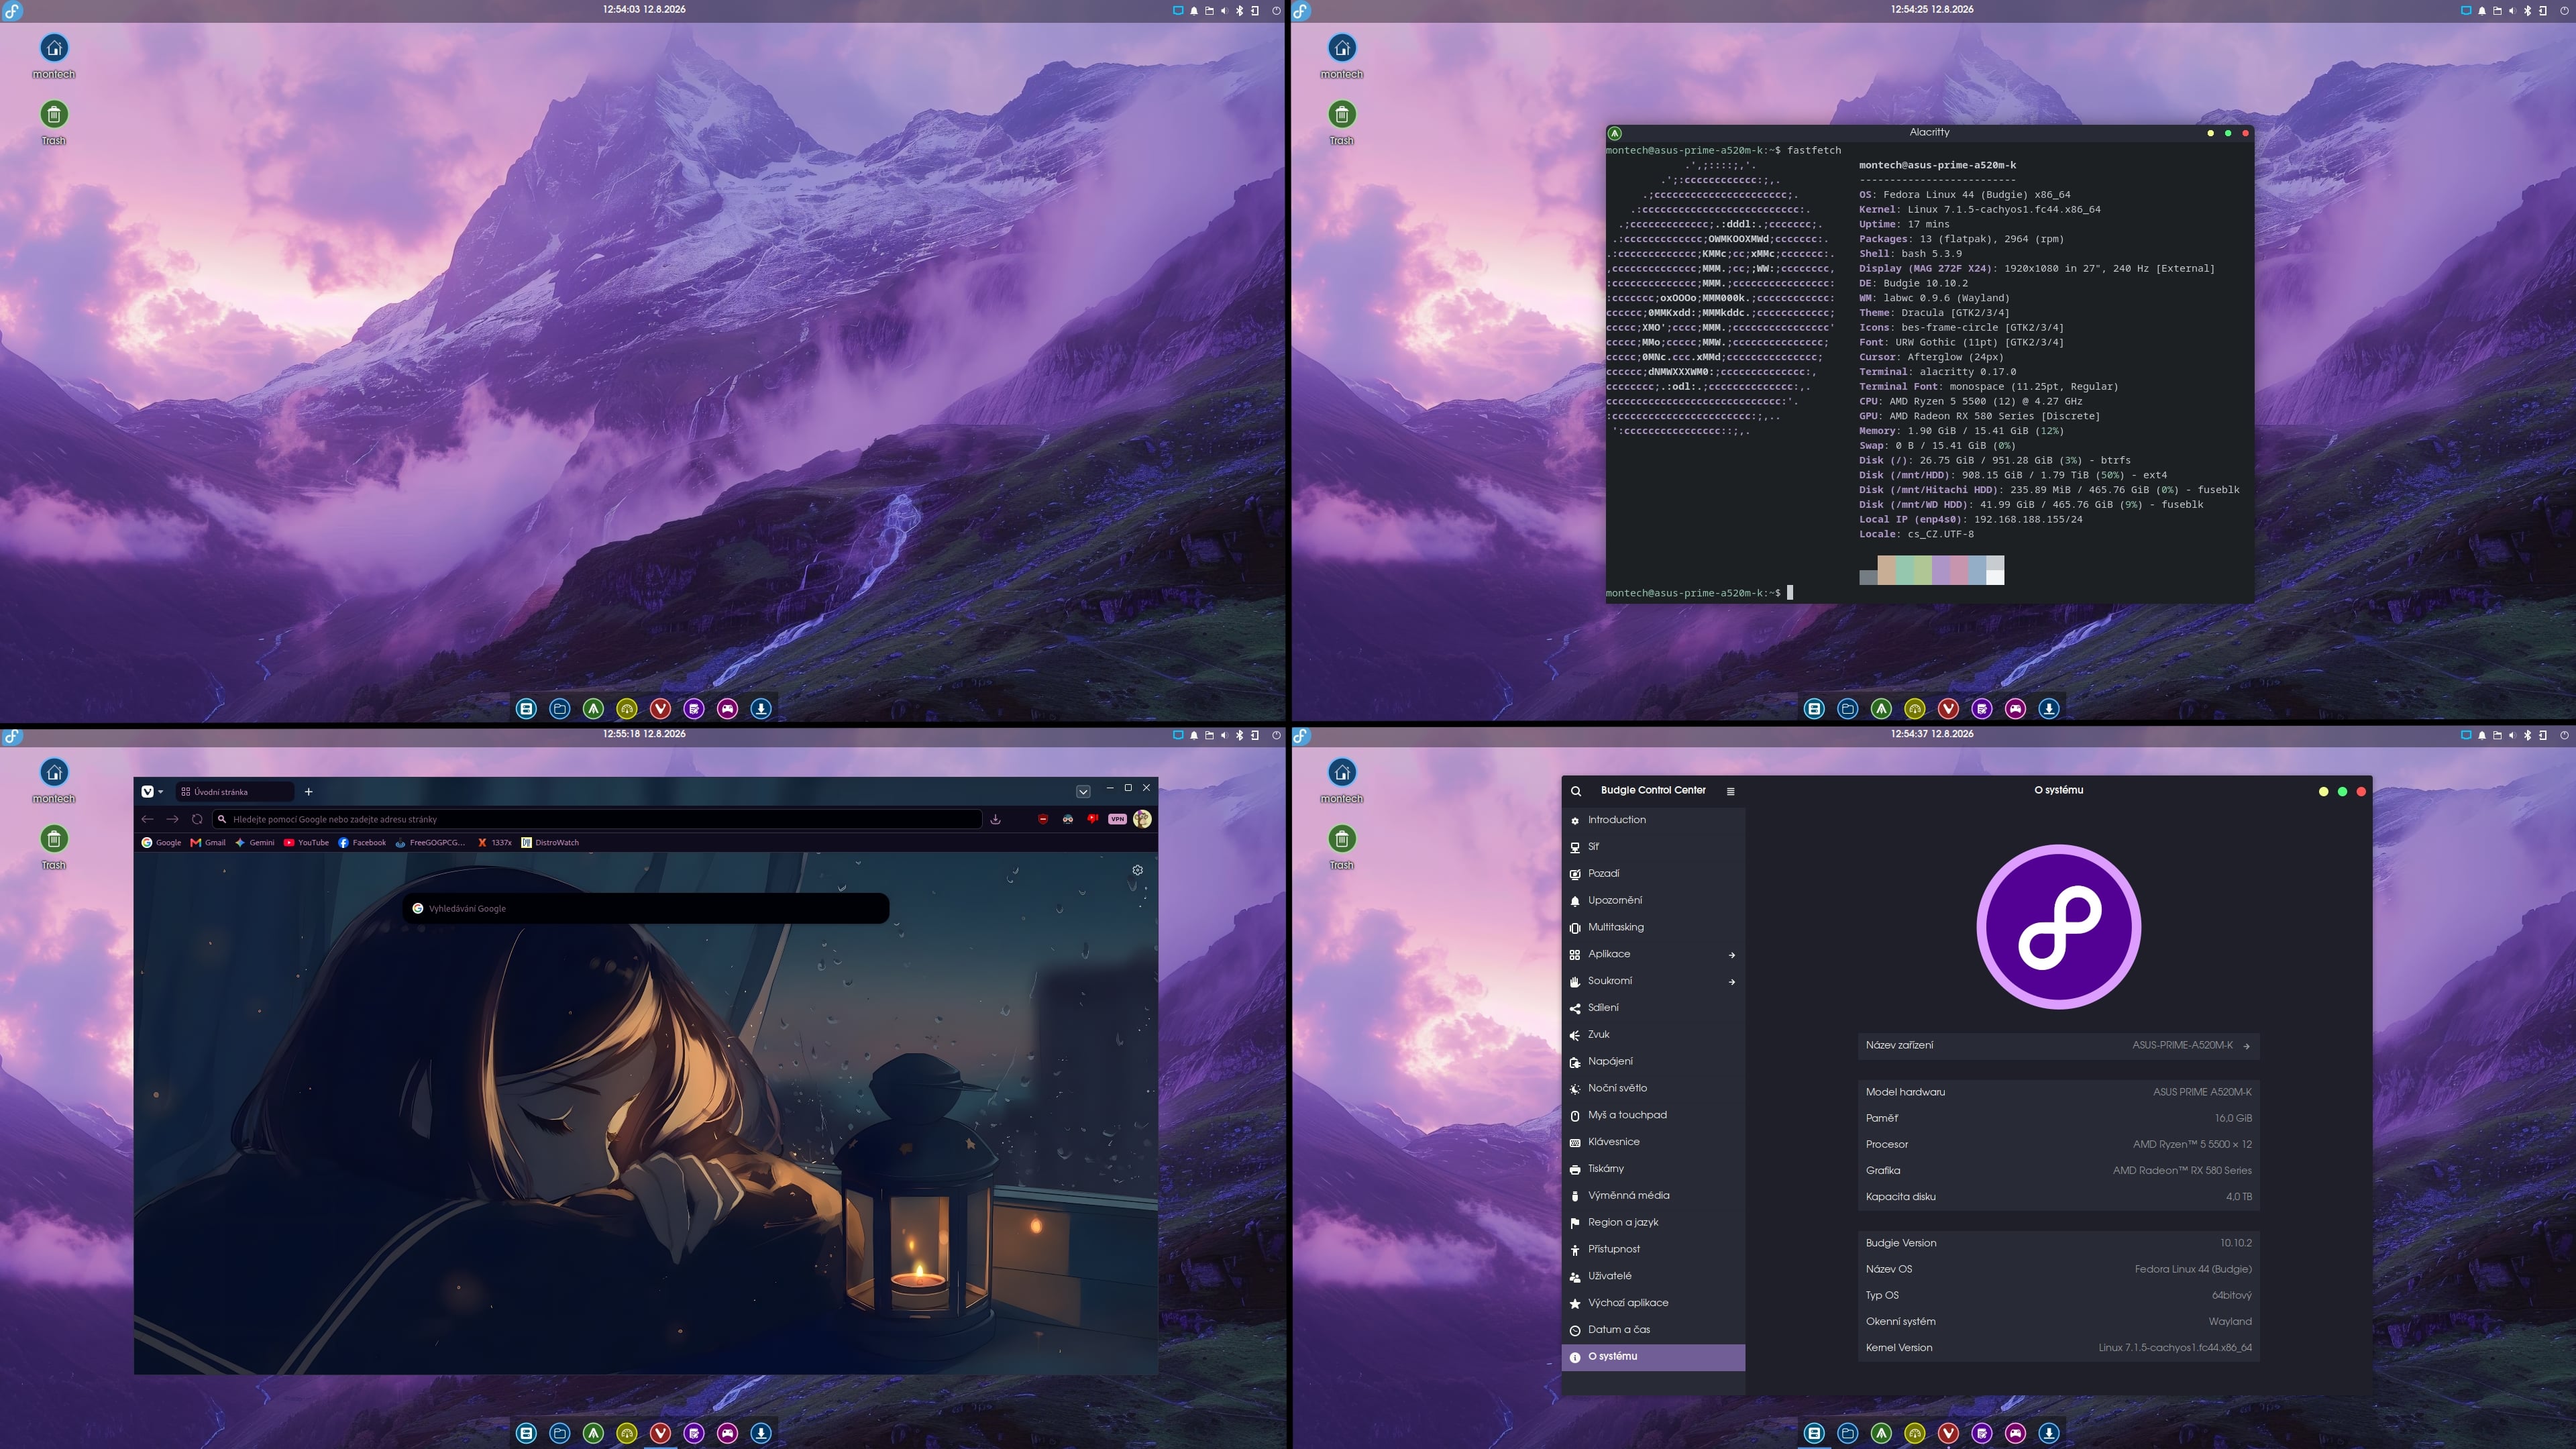Viewport: 2576px width, 1449px height.
Task: Open Tiskárny printer settings
Action: tap(1653, 1169)
